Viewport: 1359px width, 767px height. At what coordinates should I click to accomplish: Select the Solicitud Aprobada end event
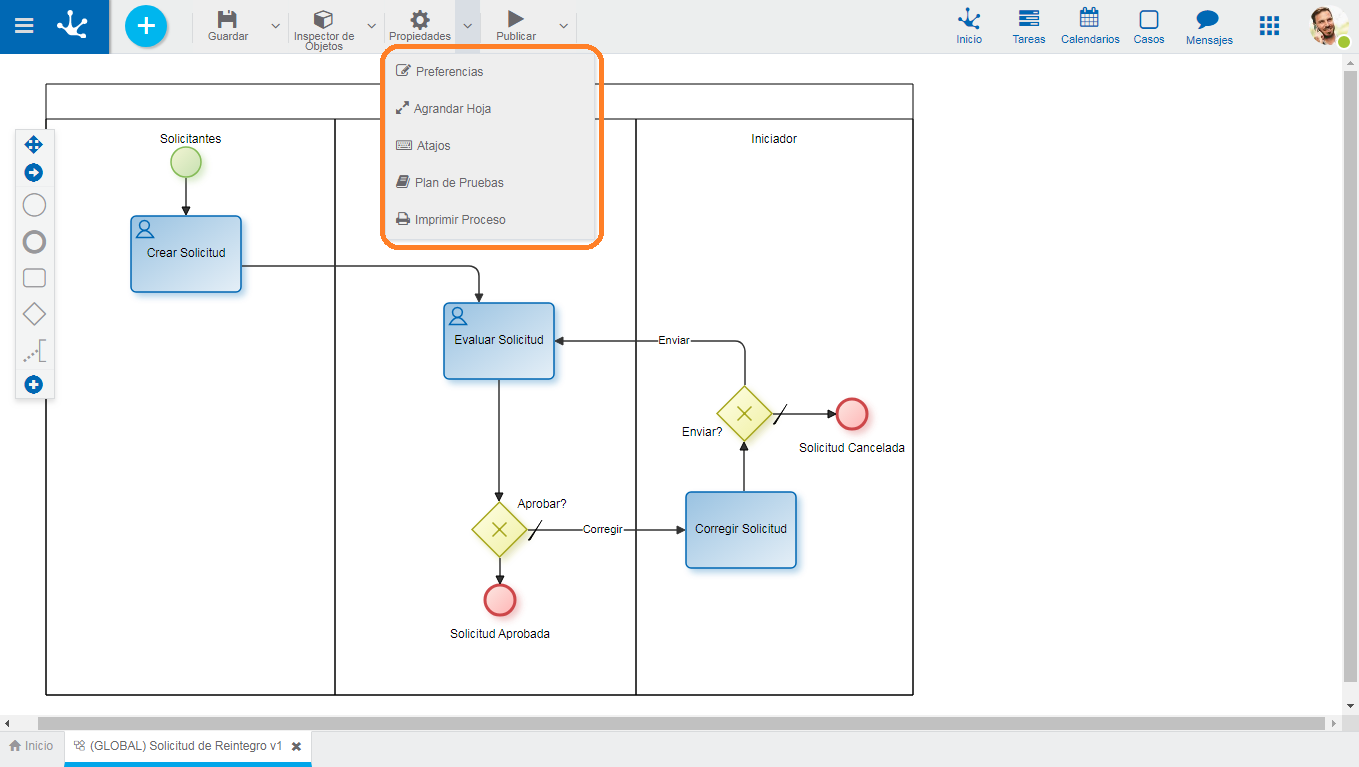(x=500, y=600)
